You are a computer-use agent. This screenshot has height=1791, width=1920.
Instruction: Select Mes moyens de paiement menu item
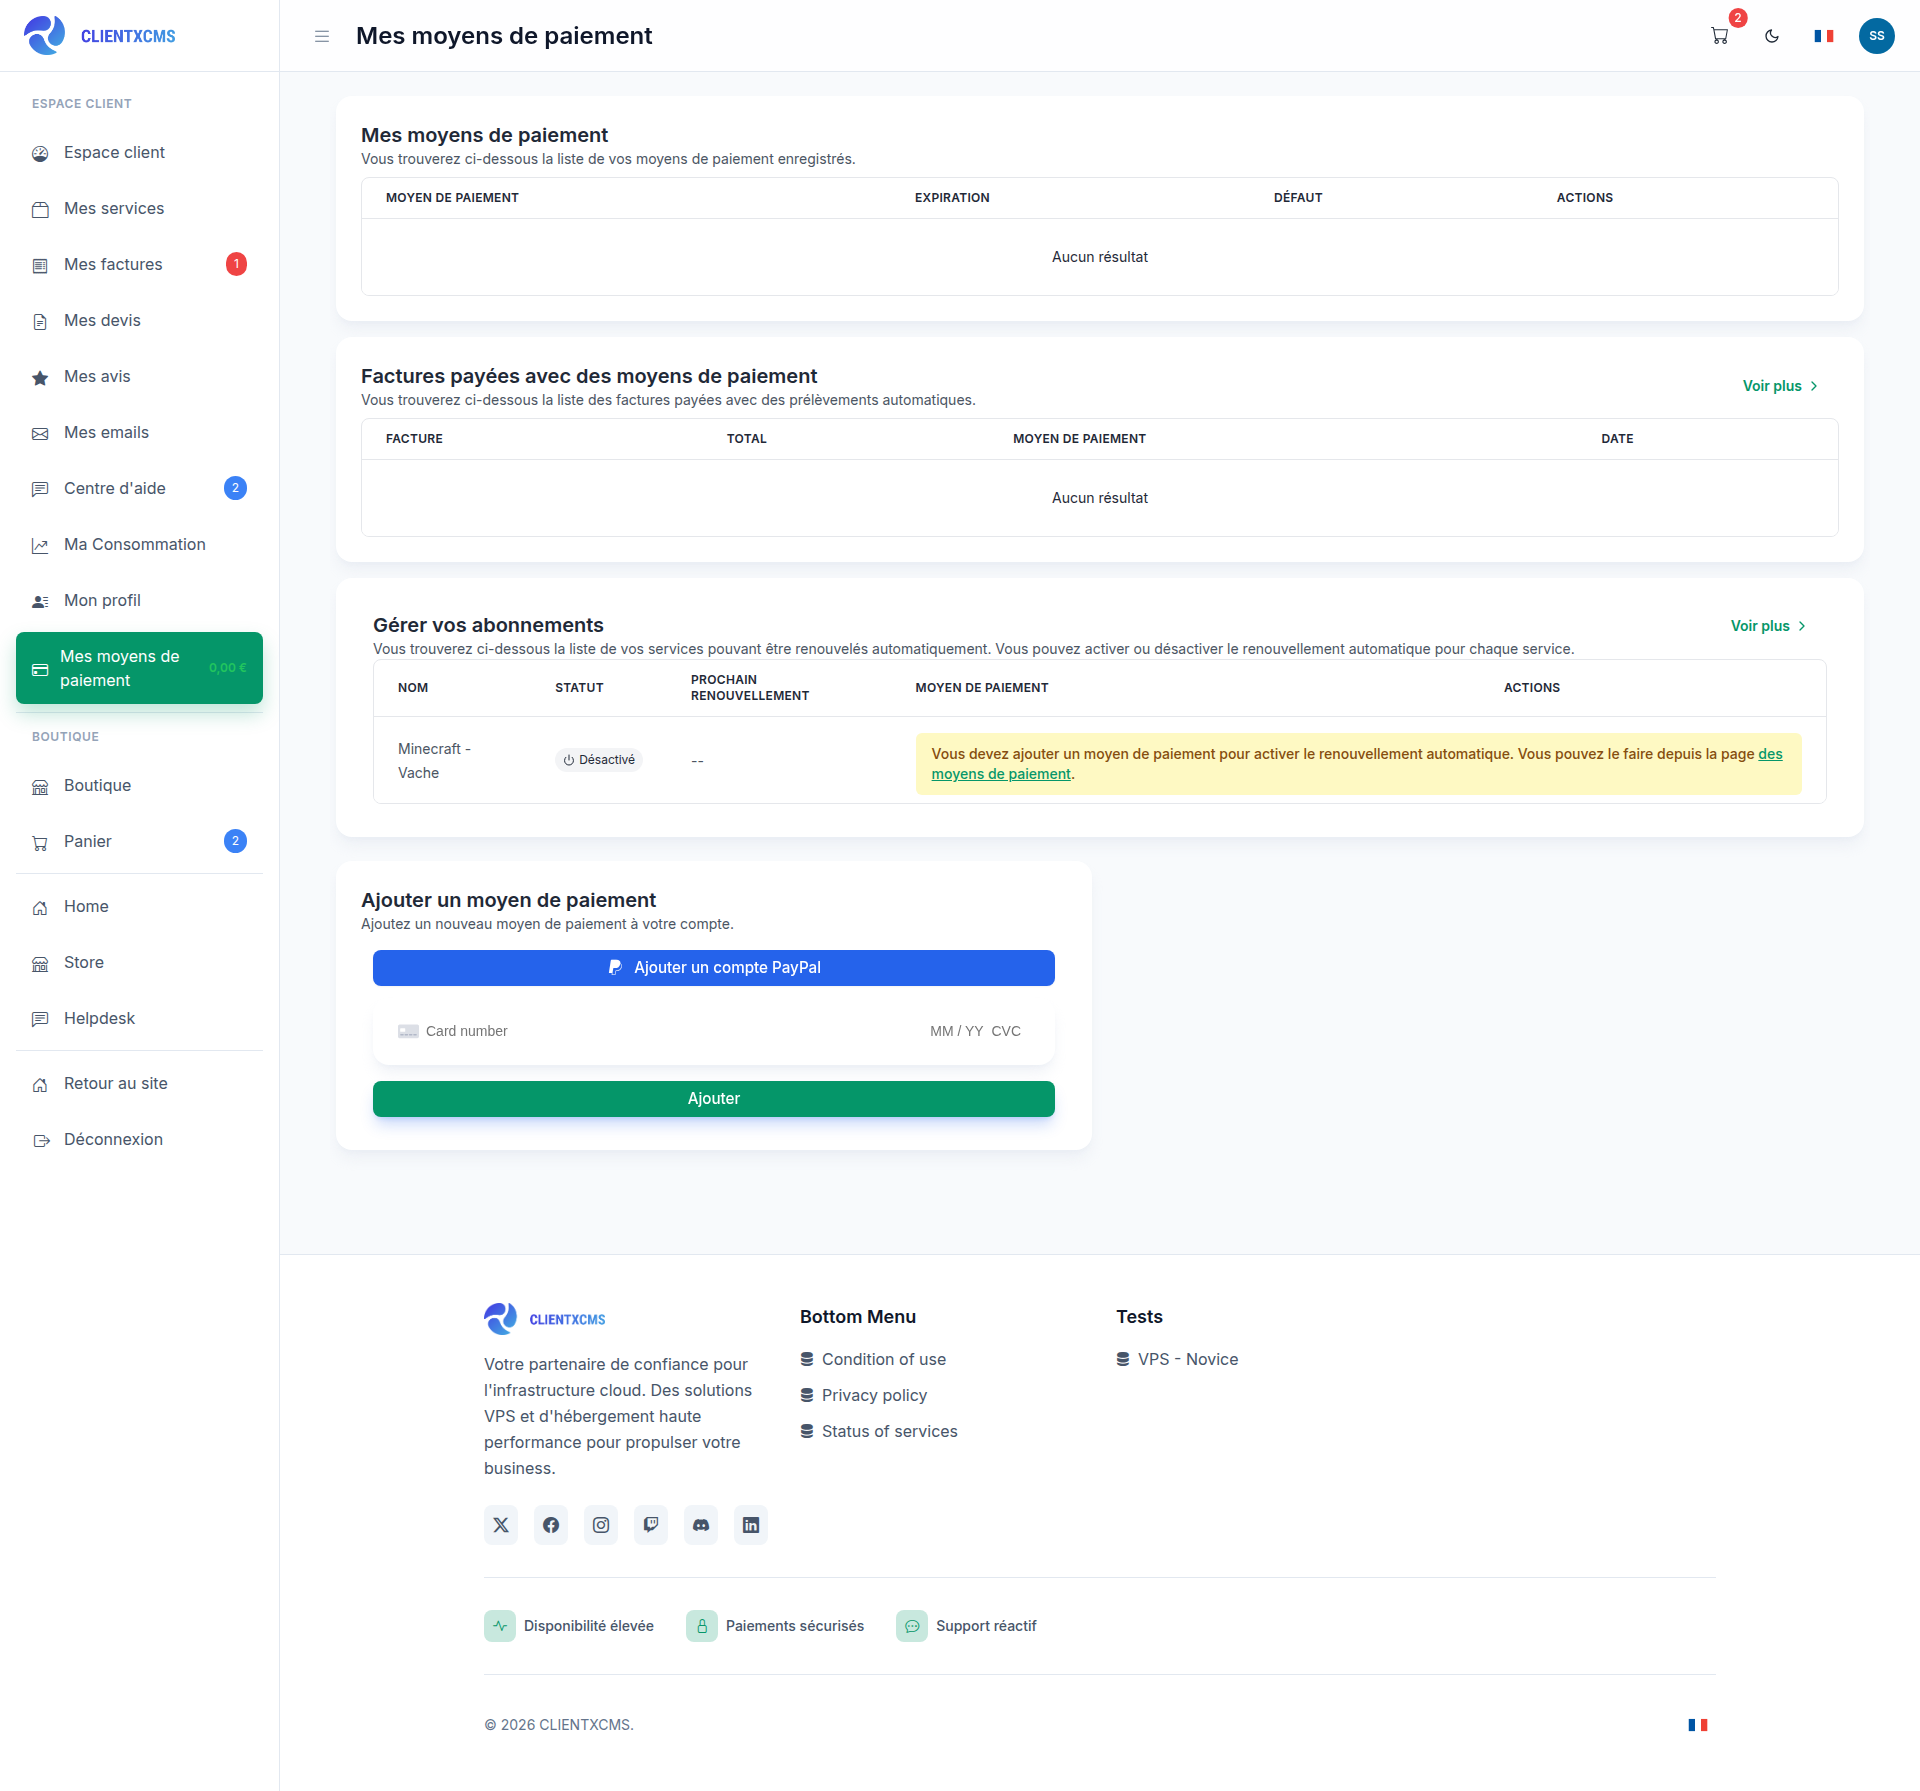point(139,668)
